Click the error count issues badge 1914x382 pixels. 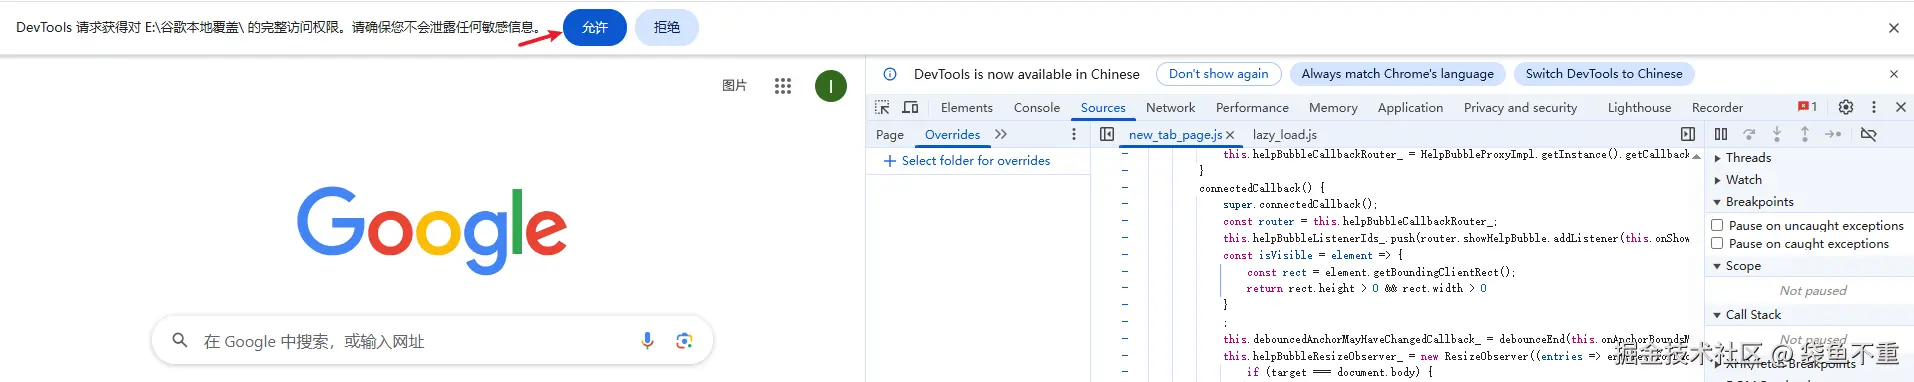[x=1807, y=107]
